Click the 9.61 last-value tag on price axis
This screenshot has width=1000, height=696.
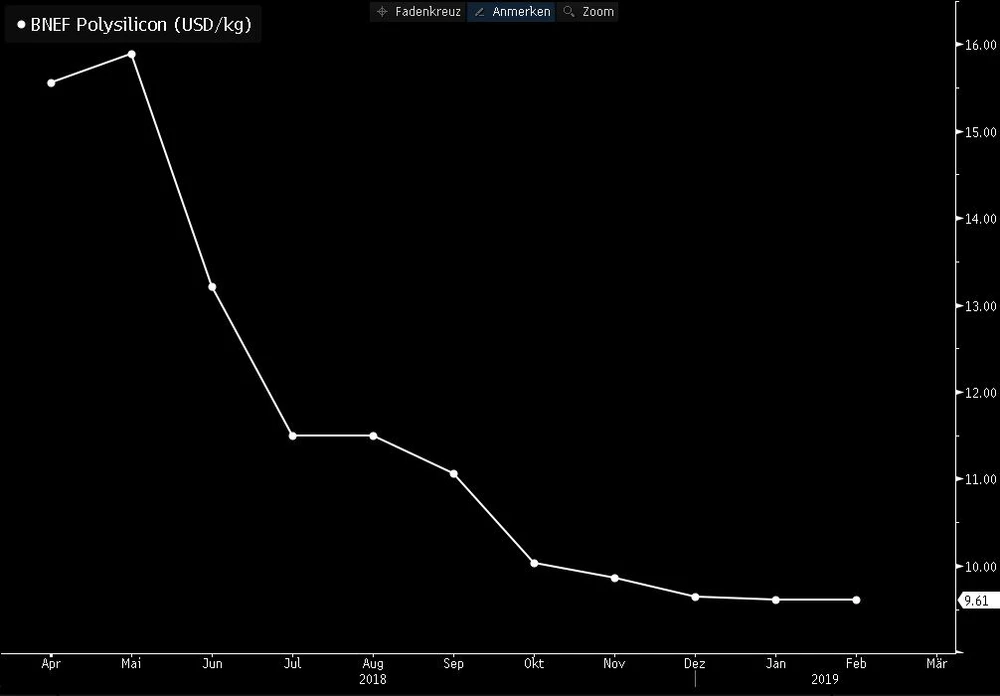(x=973, y=601)
